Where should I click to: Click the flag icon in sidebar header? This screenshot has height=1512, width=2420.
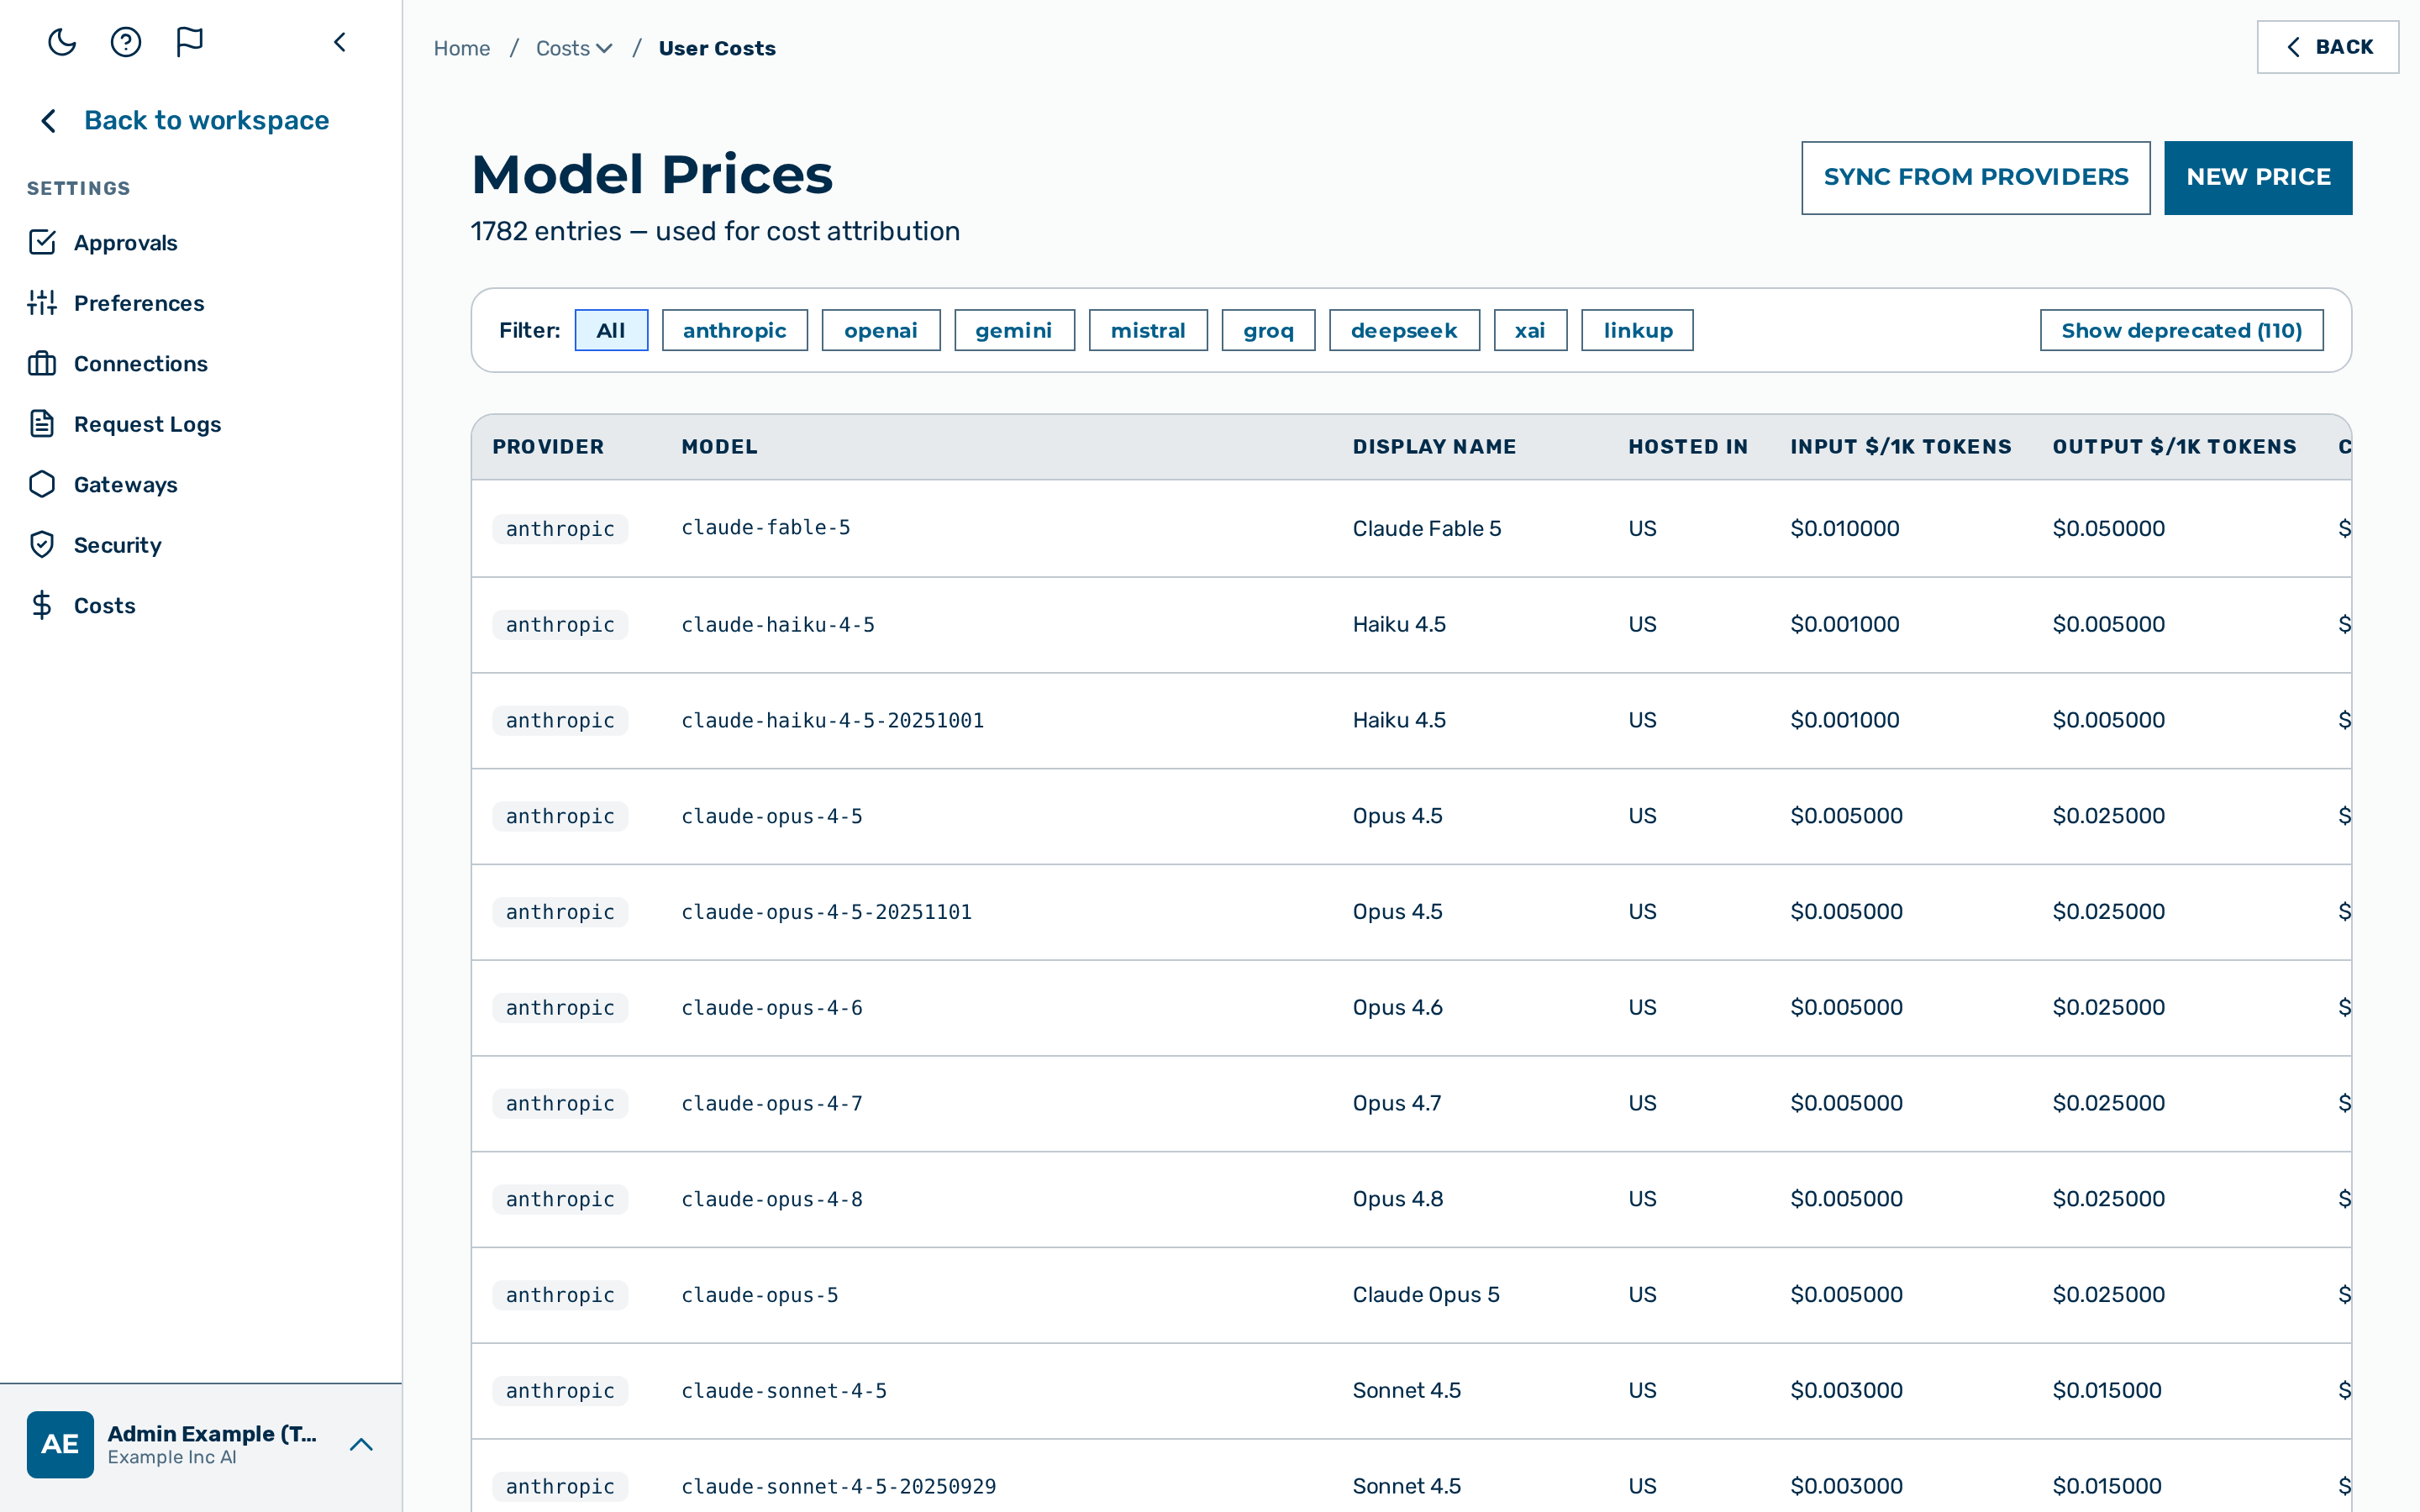(x=190, y=42)
